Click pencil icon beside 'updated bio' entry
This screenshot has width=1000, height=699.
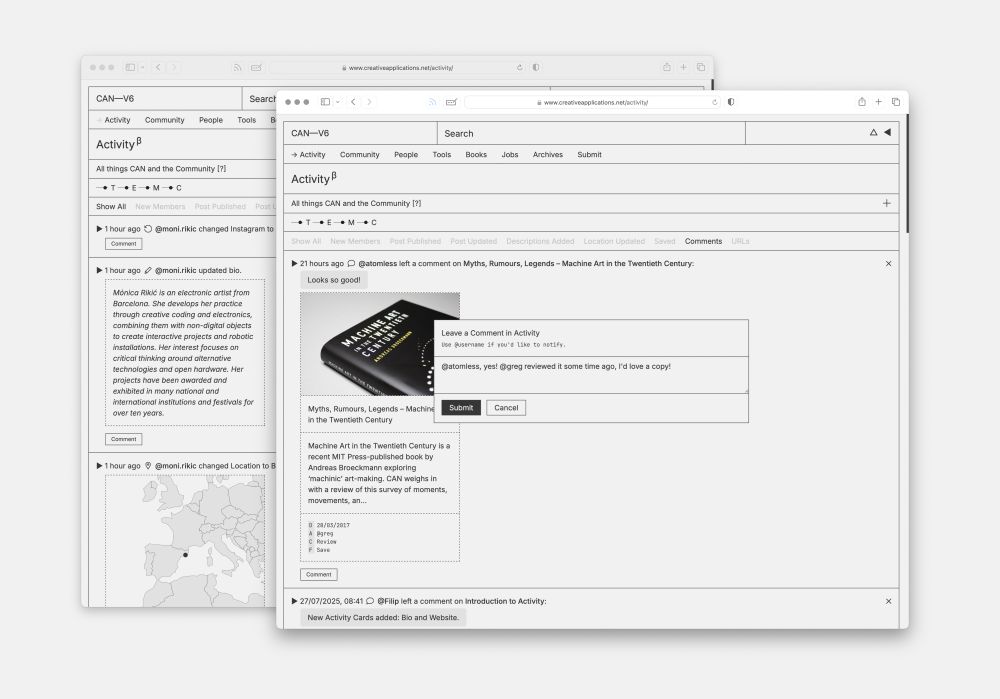coord(148,270)
